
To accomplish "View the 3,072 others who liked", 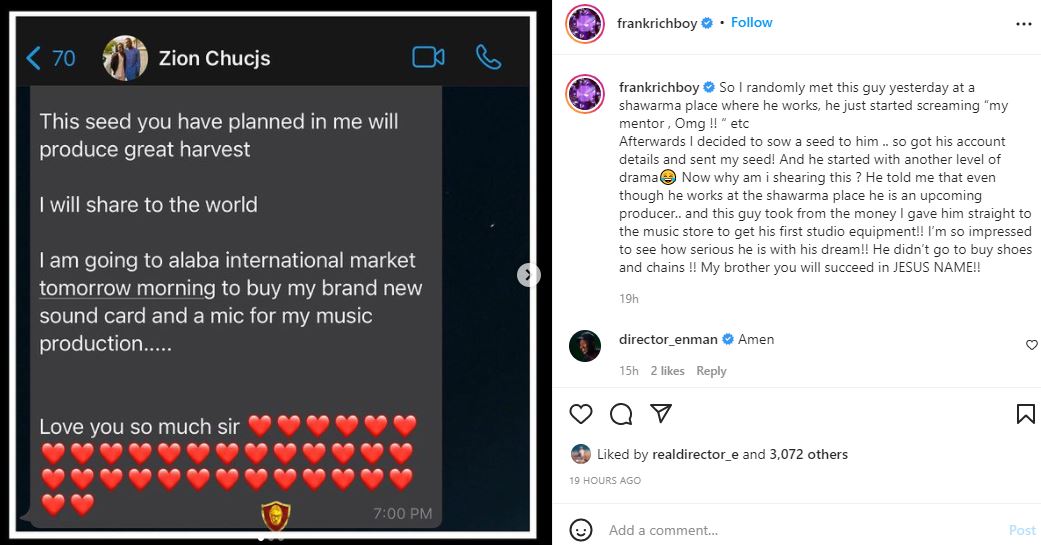I will pos(808,454).
